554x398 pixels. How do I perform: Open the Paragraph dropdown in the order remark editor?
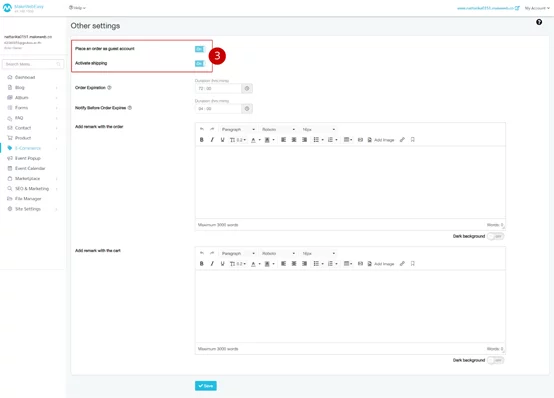click(238, 129)
